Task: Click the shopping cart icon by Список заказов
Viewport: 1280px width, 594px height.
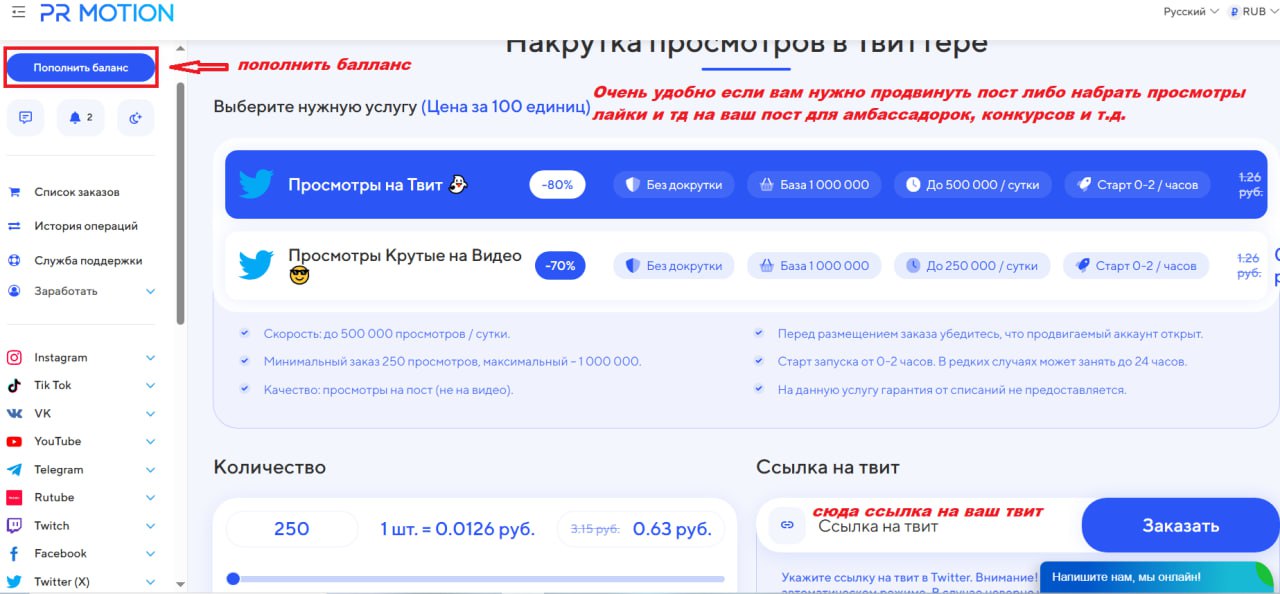Action: pyautogui.click(x=15, y=192)
